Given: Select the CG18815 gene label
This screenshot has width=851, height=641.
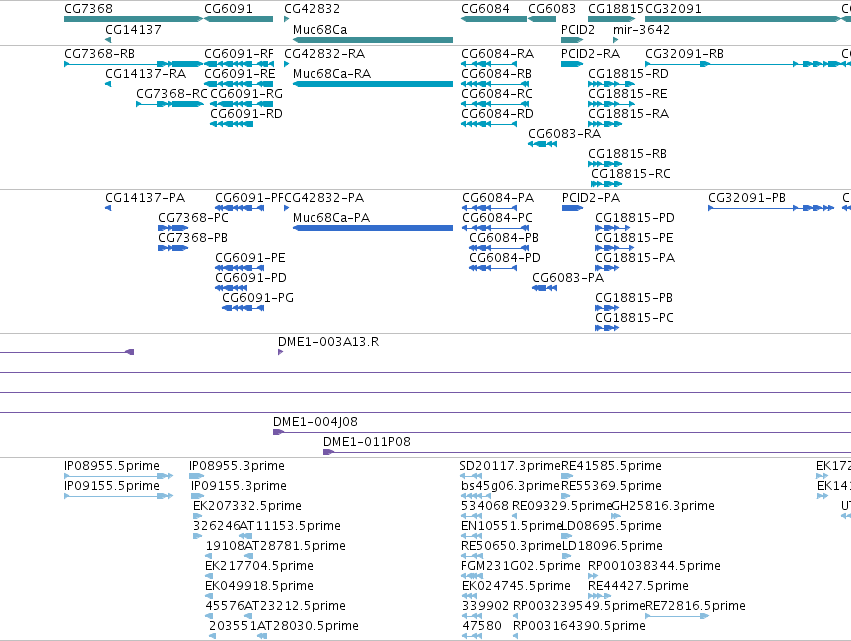Looking at the screenshot, I should pos(615,9).
